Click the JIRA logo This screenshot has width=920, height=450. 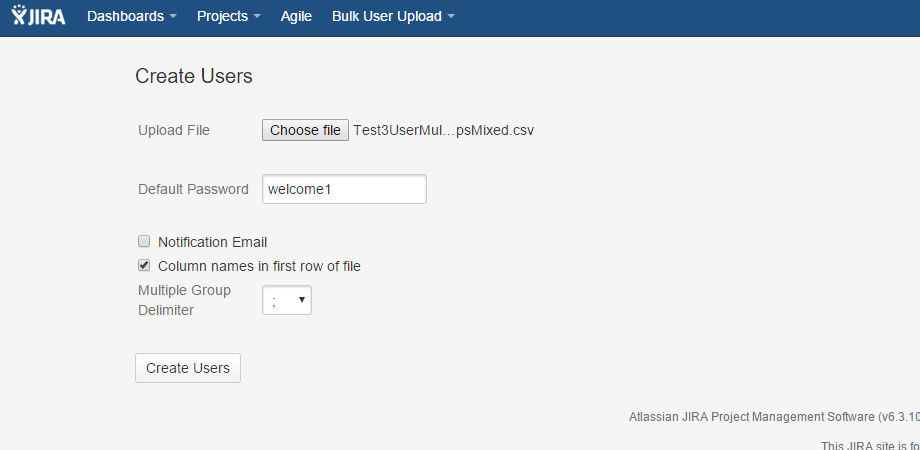(39, 16)
